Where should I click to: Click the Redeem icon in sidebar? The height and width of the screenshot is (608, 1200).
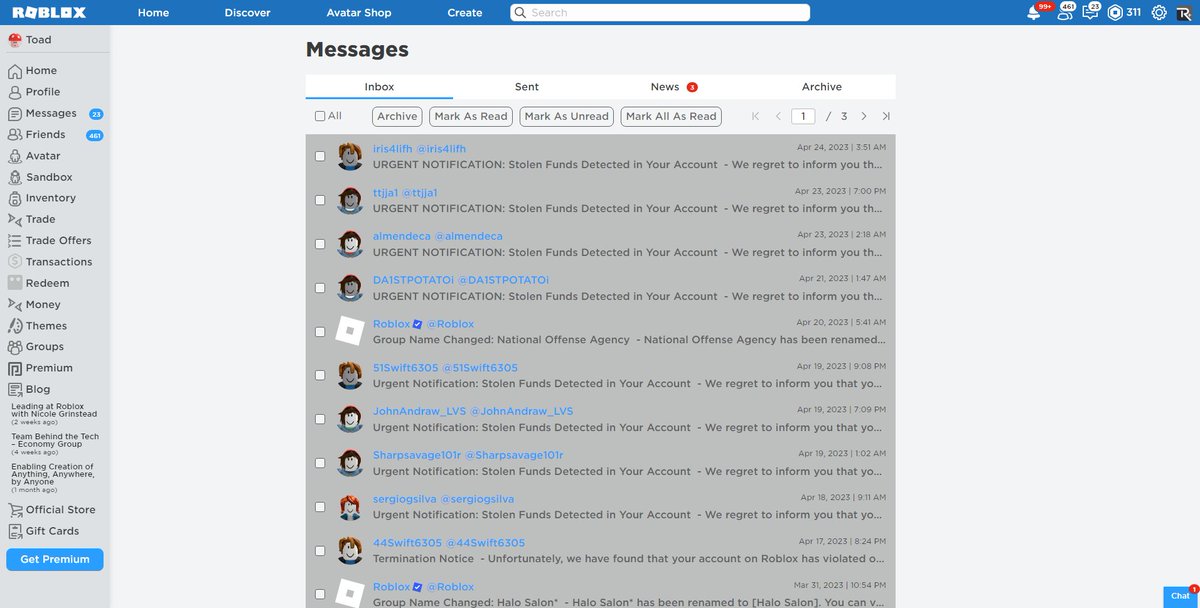(15, 283)
